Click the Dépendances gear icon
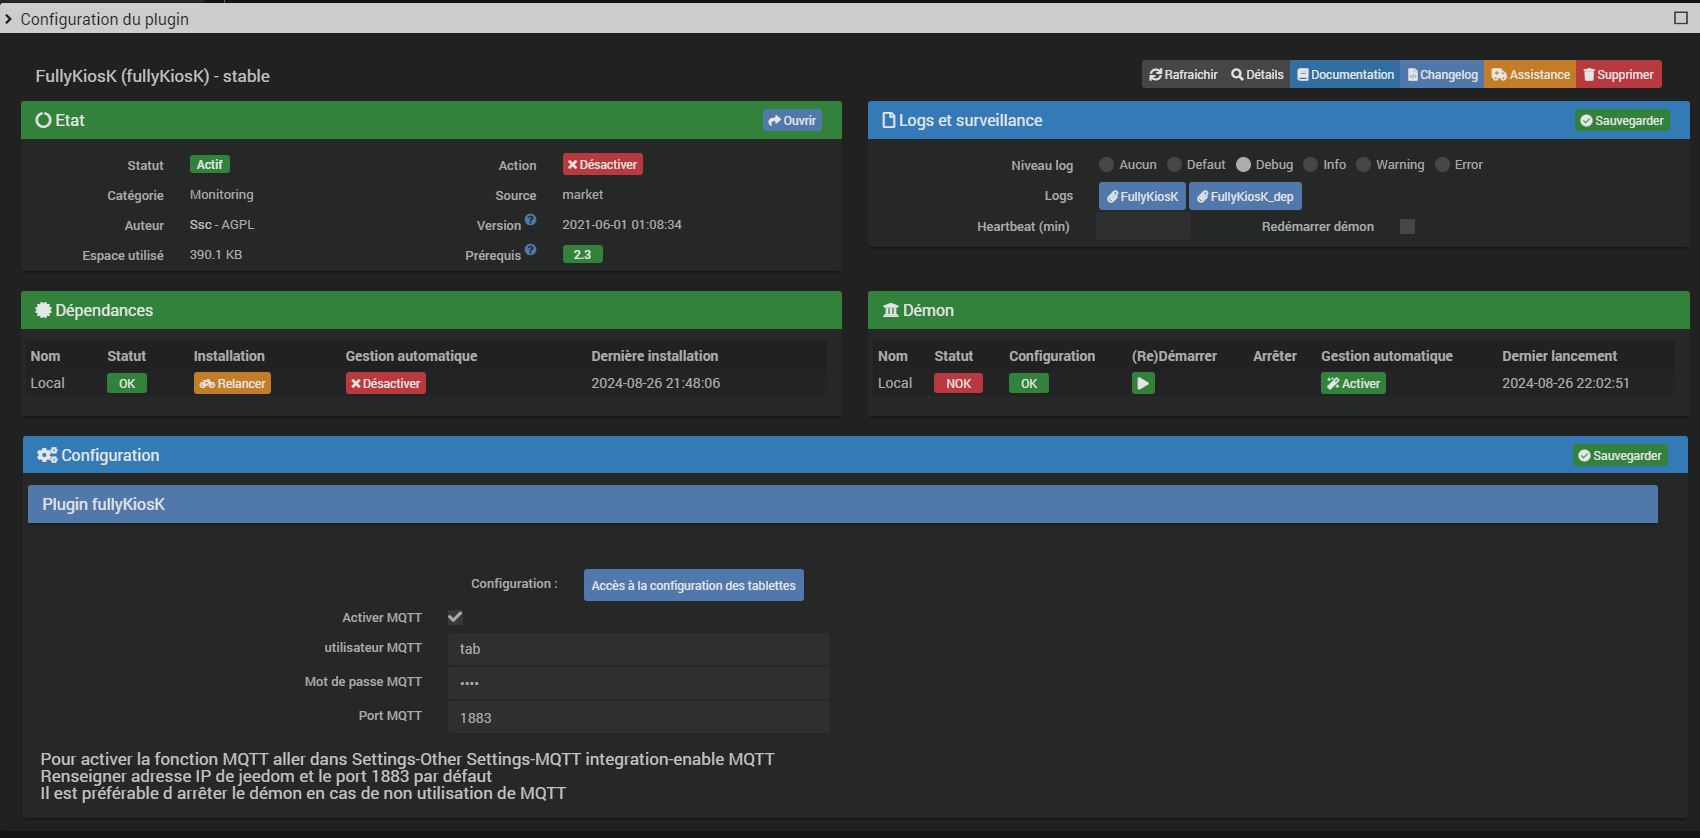 43,310
